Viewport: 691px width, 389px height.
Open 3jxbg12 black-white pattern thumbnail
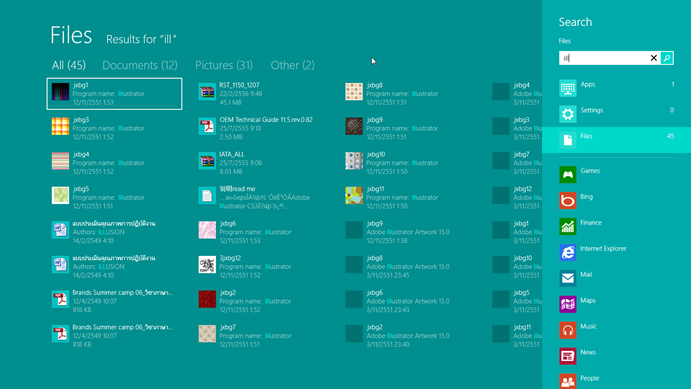click(207, 265)
